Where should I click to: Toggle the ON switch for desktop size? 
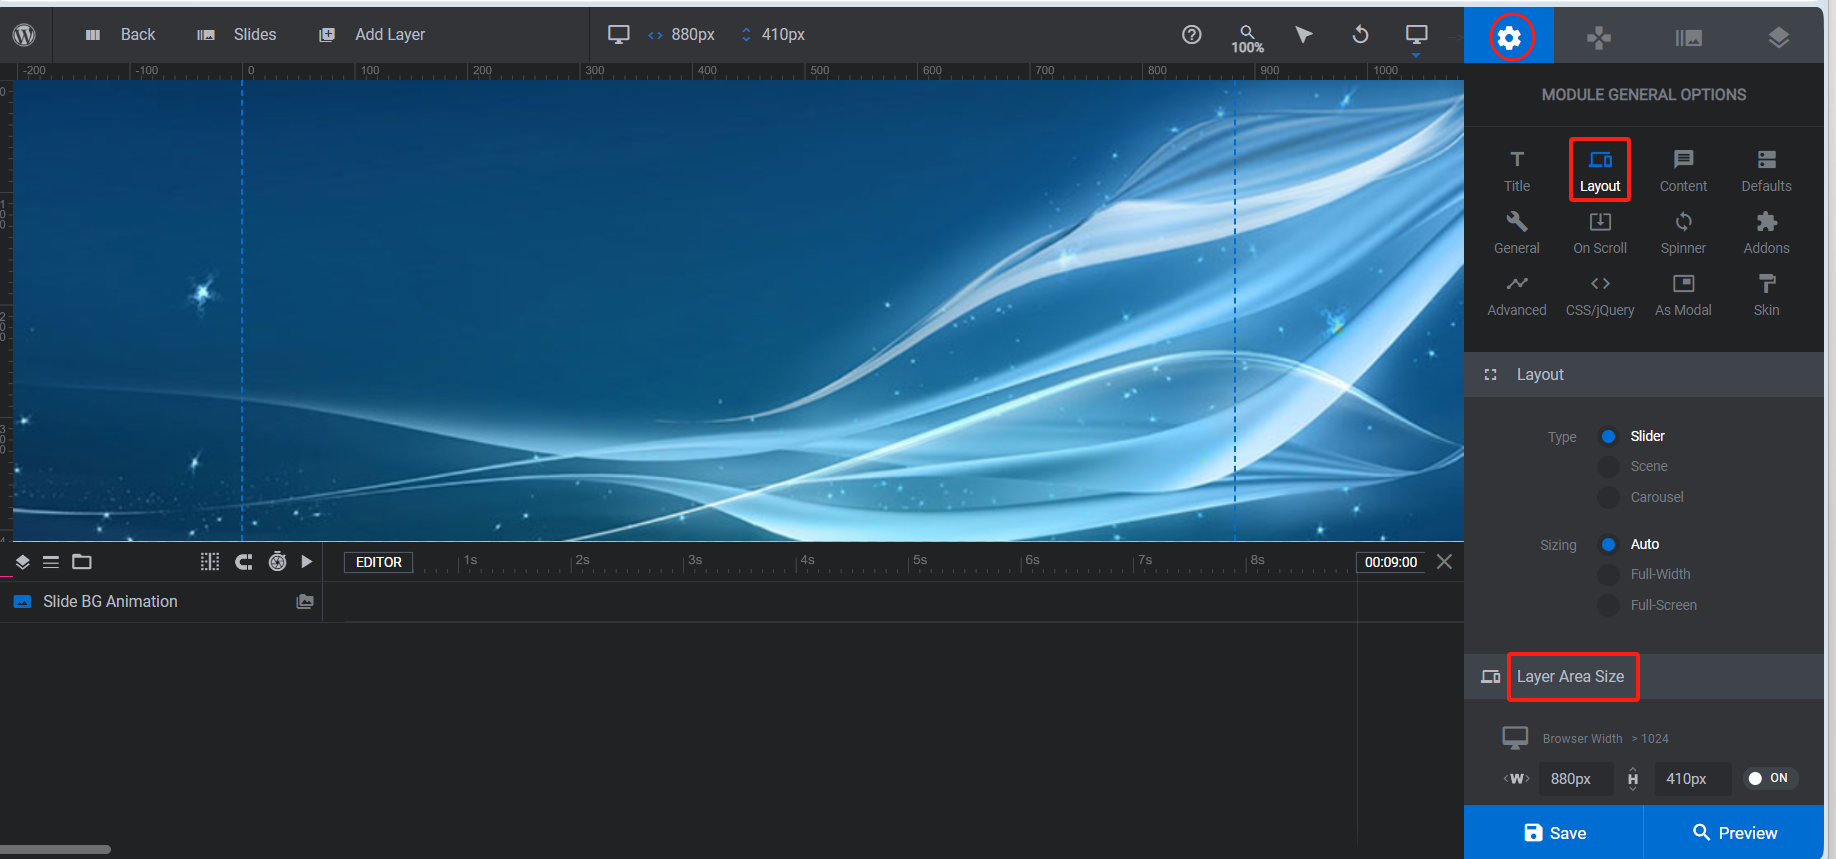pyautogui.click(x=1770, y=778)
